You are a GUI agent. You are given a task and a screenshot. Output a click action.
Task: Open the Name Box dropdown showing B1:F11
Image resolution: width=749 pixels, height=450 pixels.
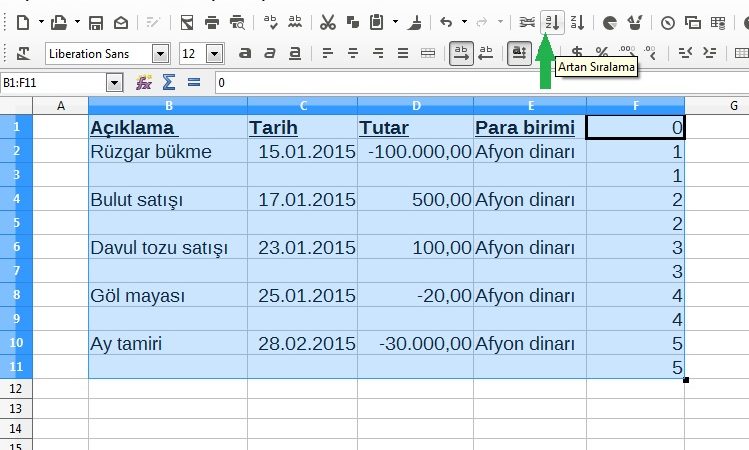[x=114, y=83]
